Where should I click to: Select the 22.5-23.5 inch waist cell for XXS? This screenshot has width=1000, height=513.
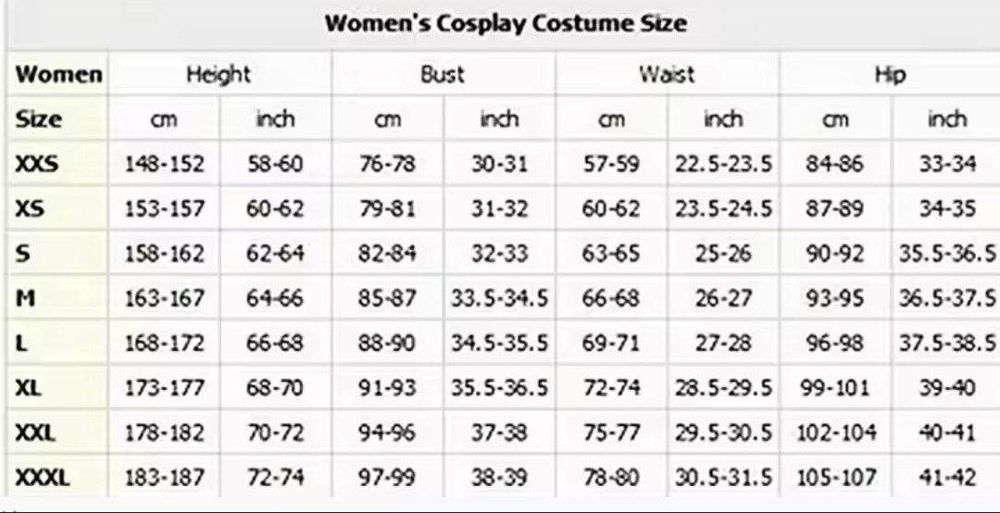723,164
